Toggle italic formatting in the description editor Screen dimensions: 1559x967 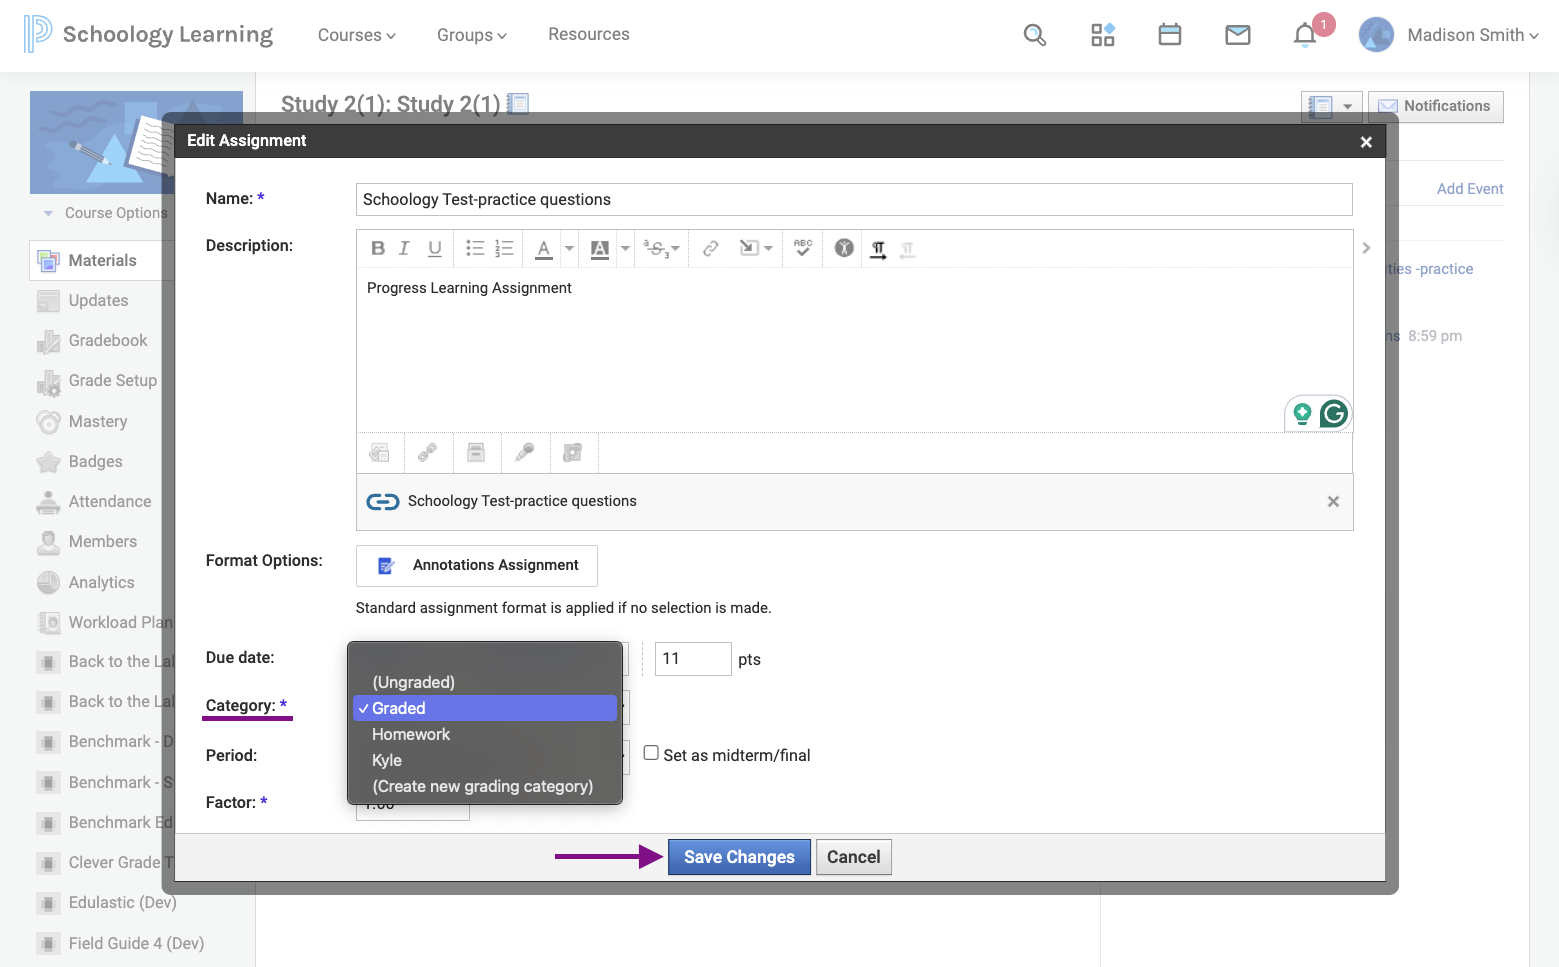pos(404,249)
